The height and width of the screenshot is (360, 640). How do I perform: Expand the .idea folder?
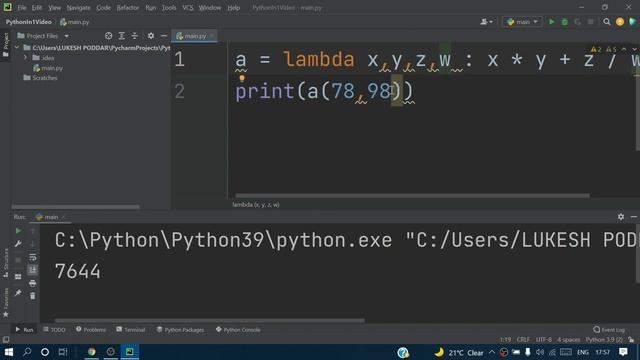[x=25, y=58]
